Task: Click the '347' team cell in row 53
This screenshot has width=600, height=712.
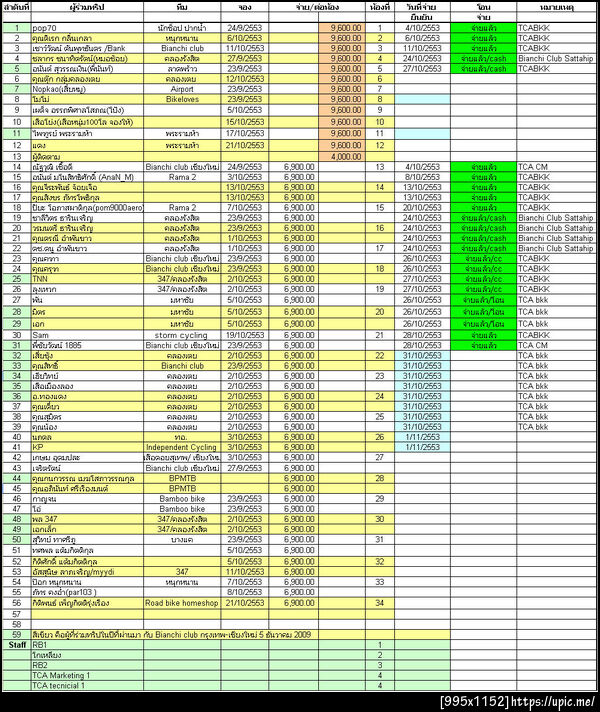Action: pos(182,572)
